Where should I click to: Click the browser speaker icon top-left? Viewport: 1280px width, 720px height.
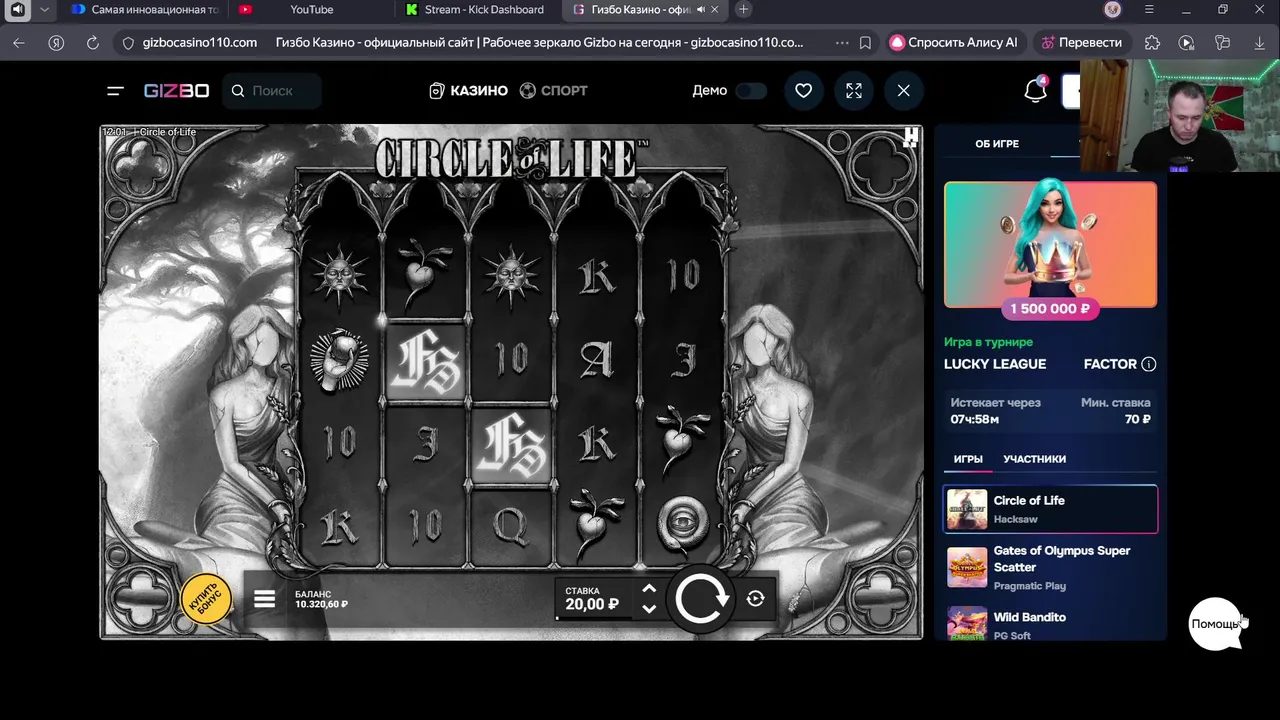[18, 10]
